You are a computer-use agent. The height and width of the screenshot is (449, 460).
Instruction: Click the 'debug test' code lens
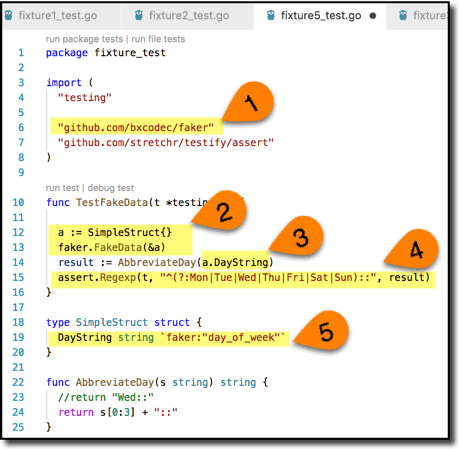(x=111, y=188)
